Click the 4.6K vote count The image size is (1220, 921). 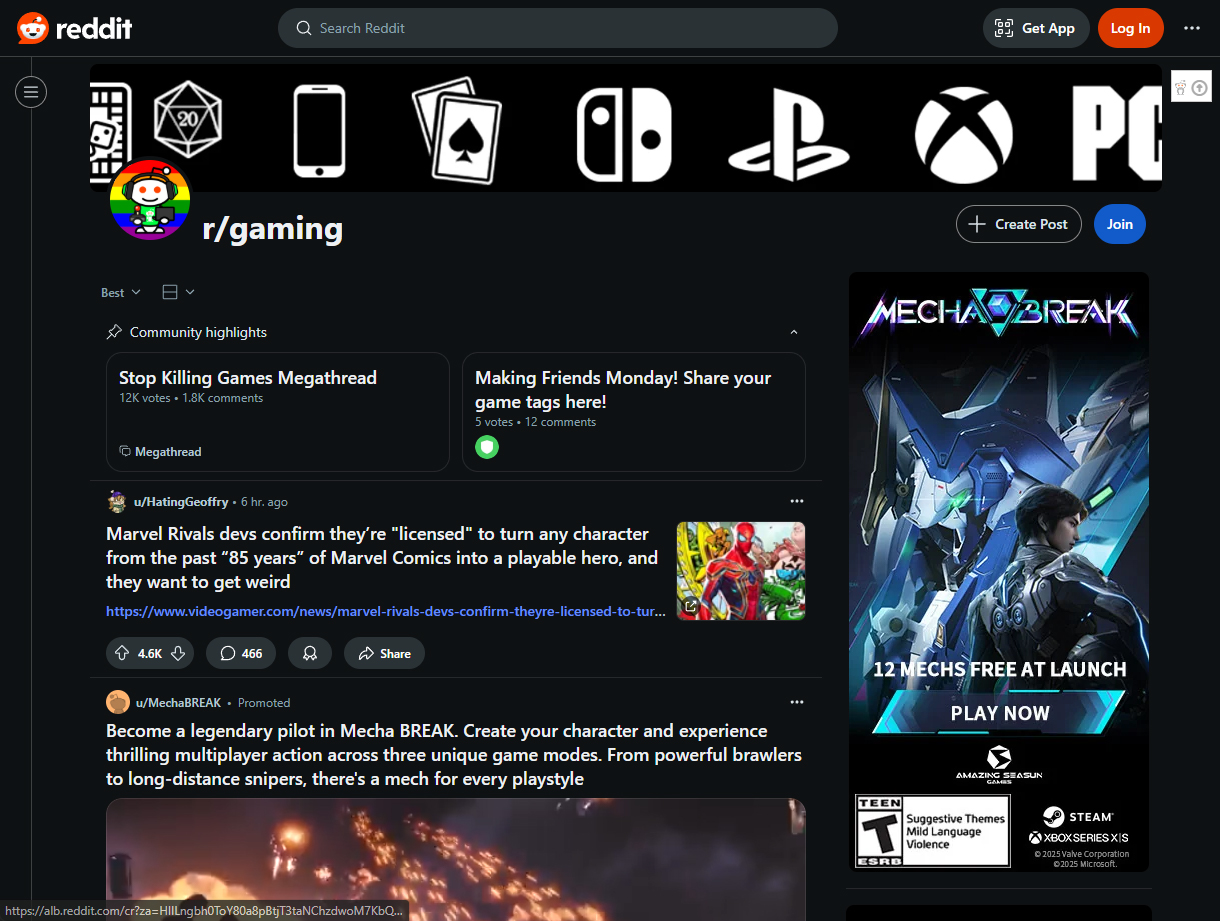pyautogui.click(x=150, y=653)
